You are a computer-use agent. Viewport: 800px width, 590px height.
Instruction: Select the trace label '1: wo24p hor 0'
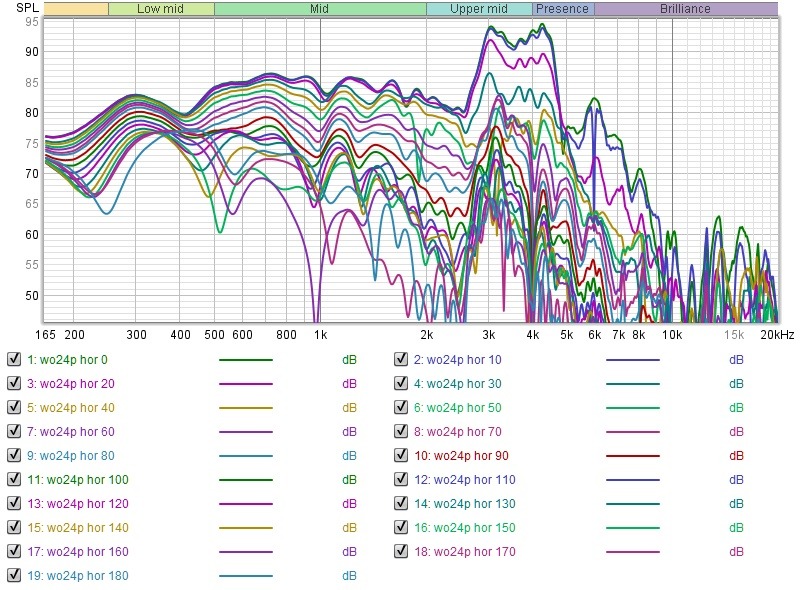pos(67,360)
